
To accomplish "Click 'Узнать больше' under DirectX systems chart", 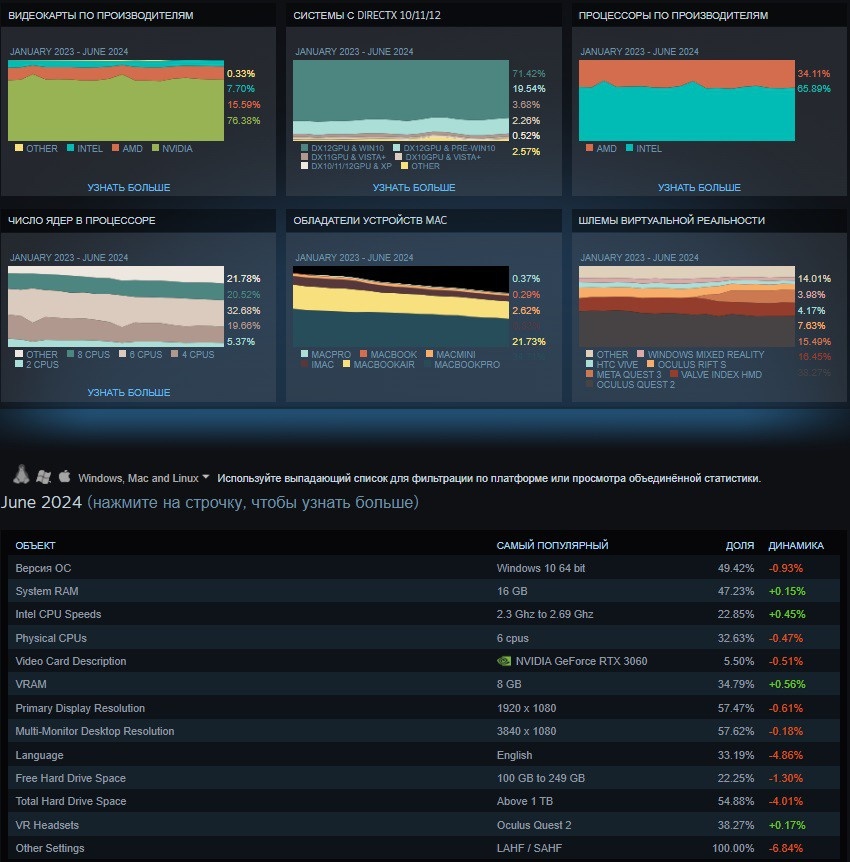I will (414, 187).
